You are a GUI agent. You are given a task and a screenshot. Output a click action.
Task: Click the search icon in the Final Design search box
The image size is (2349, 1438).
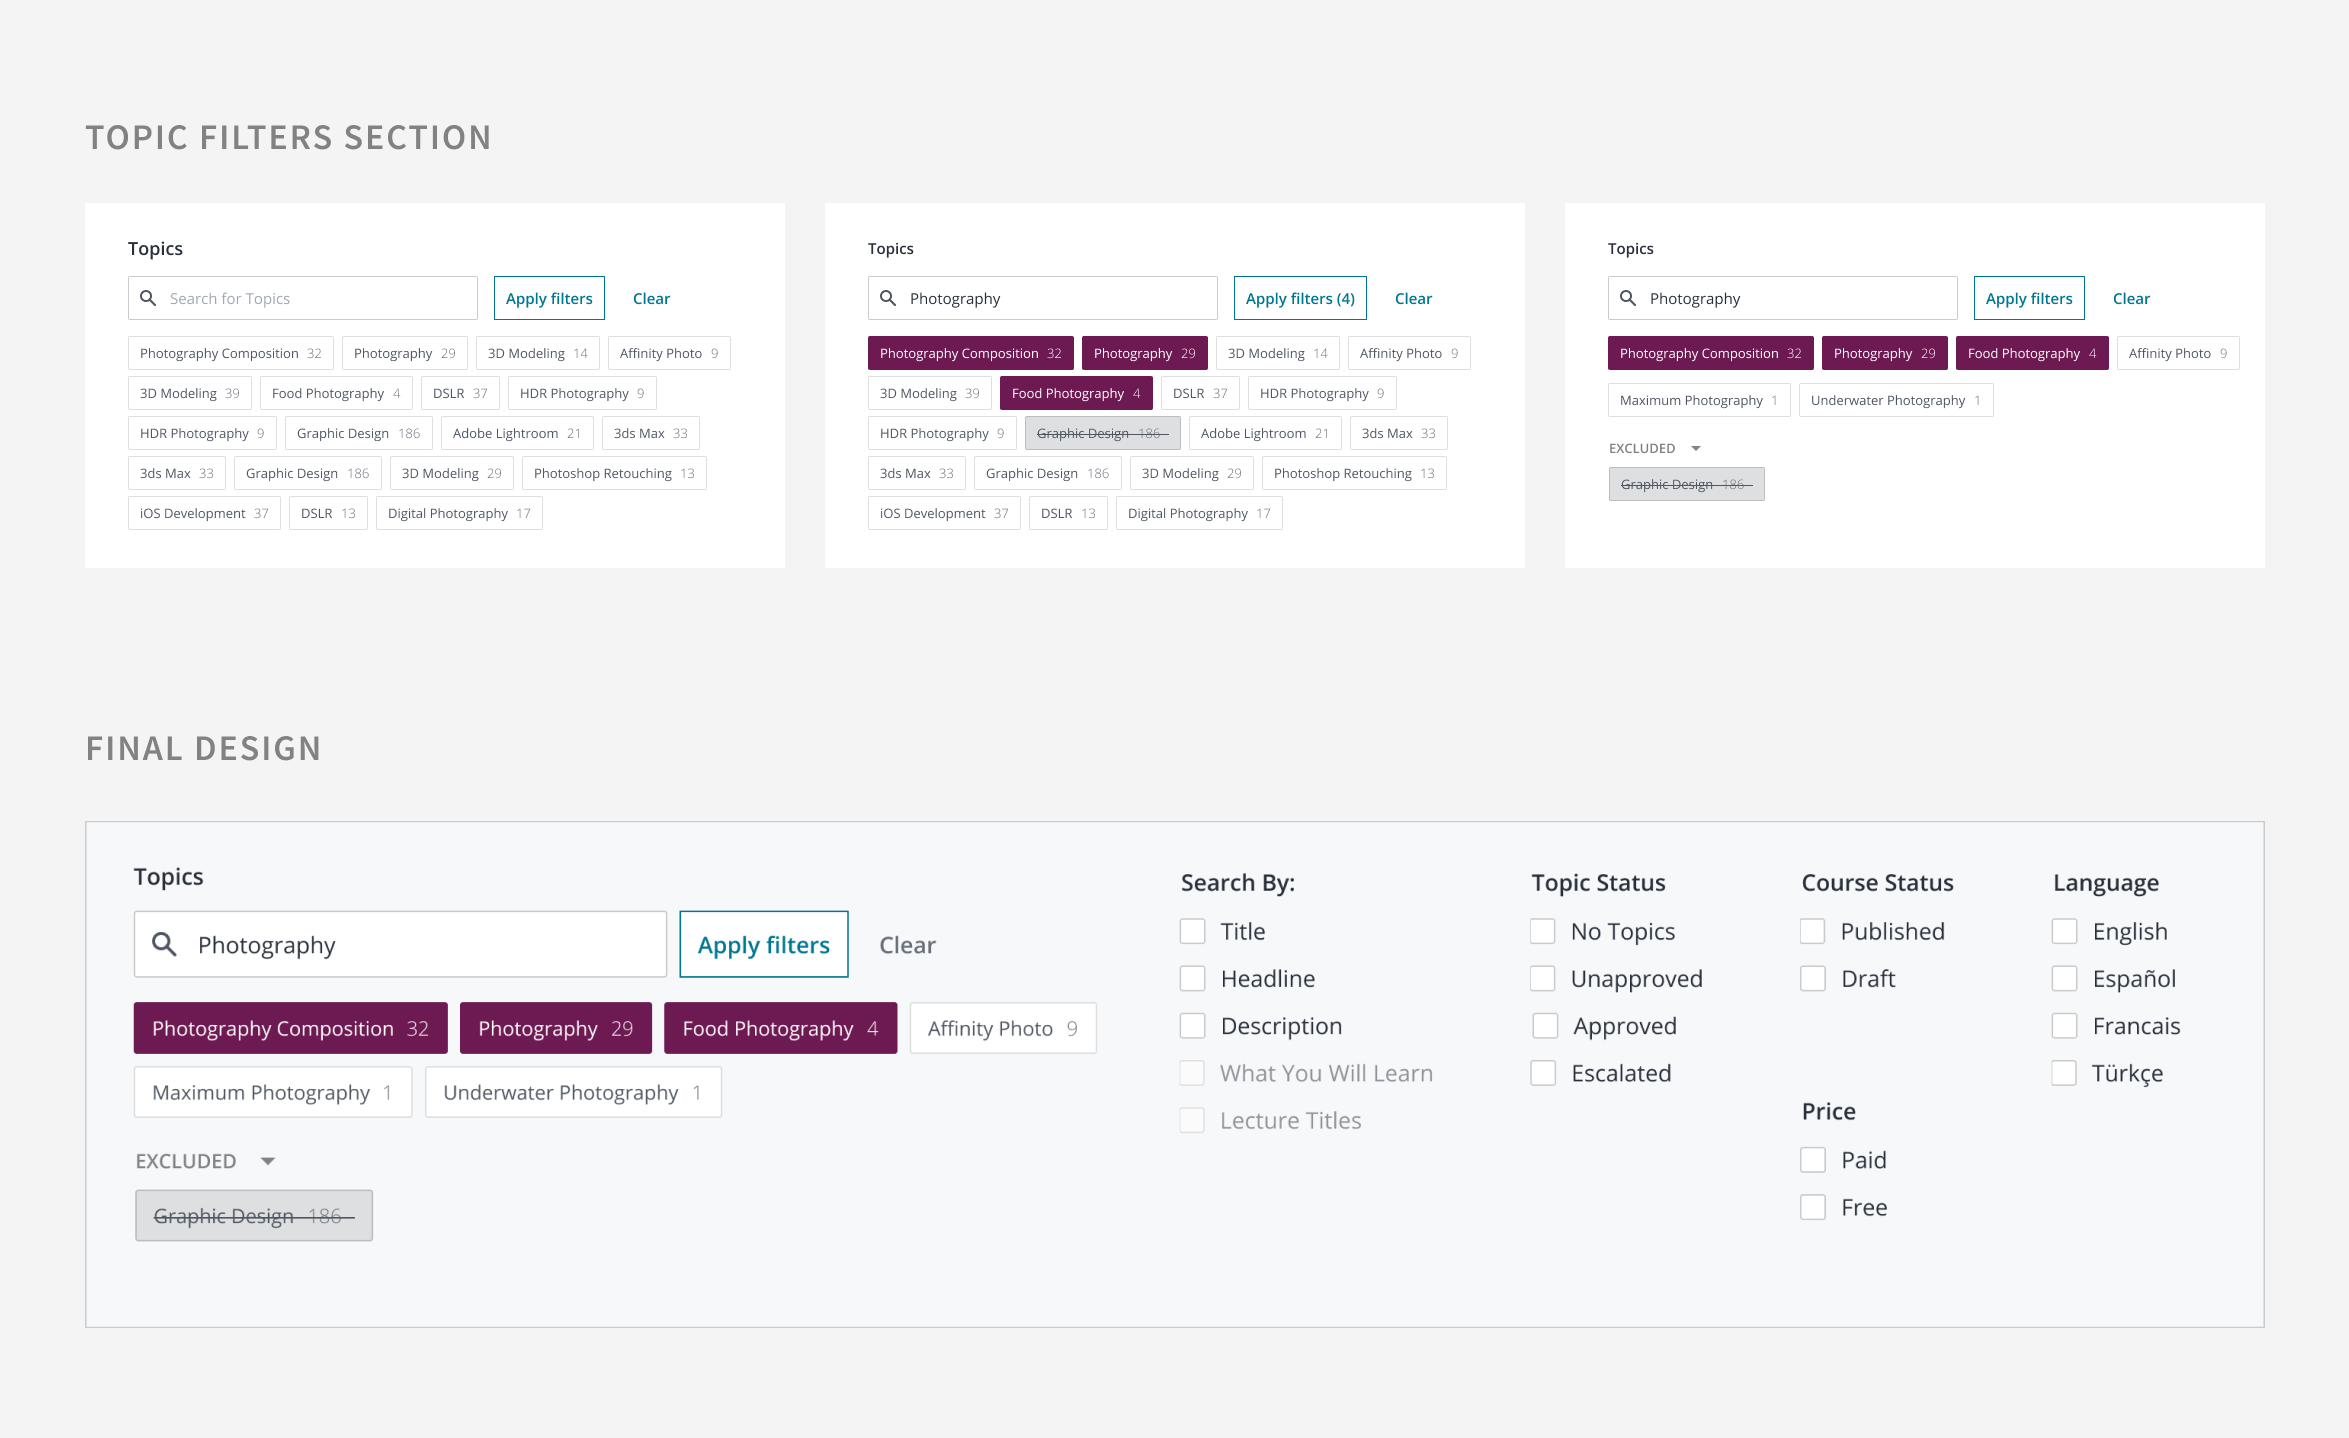pos(164,944)
